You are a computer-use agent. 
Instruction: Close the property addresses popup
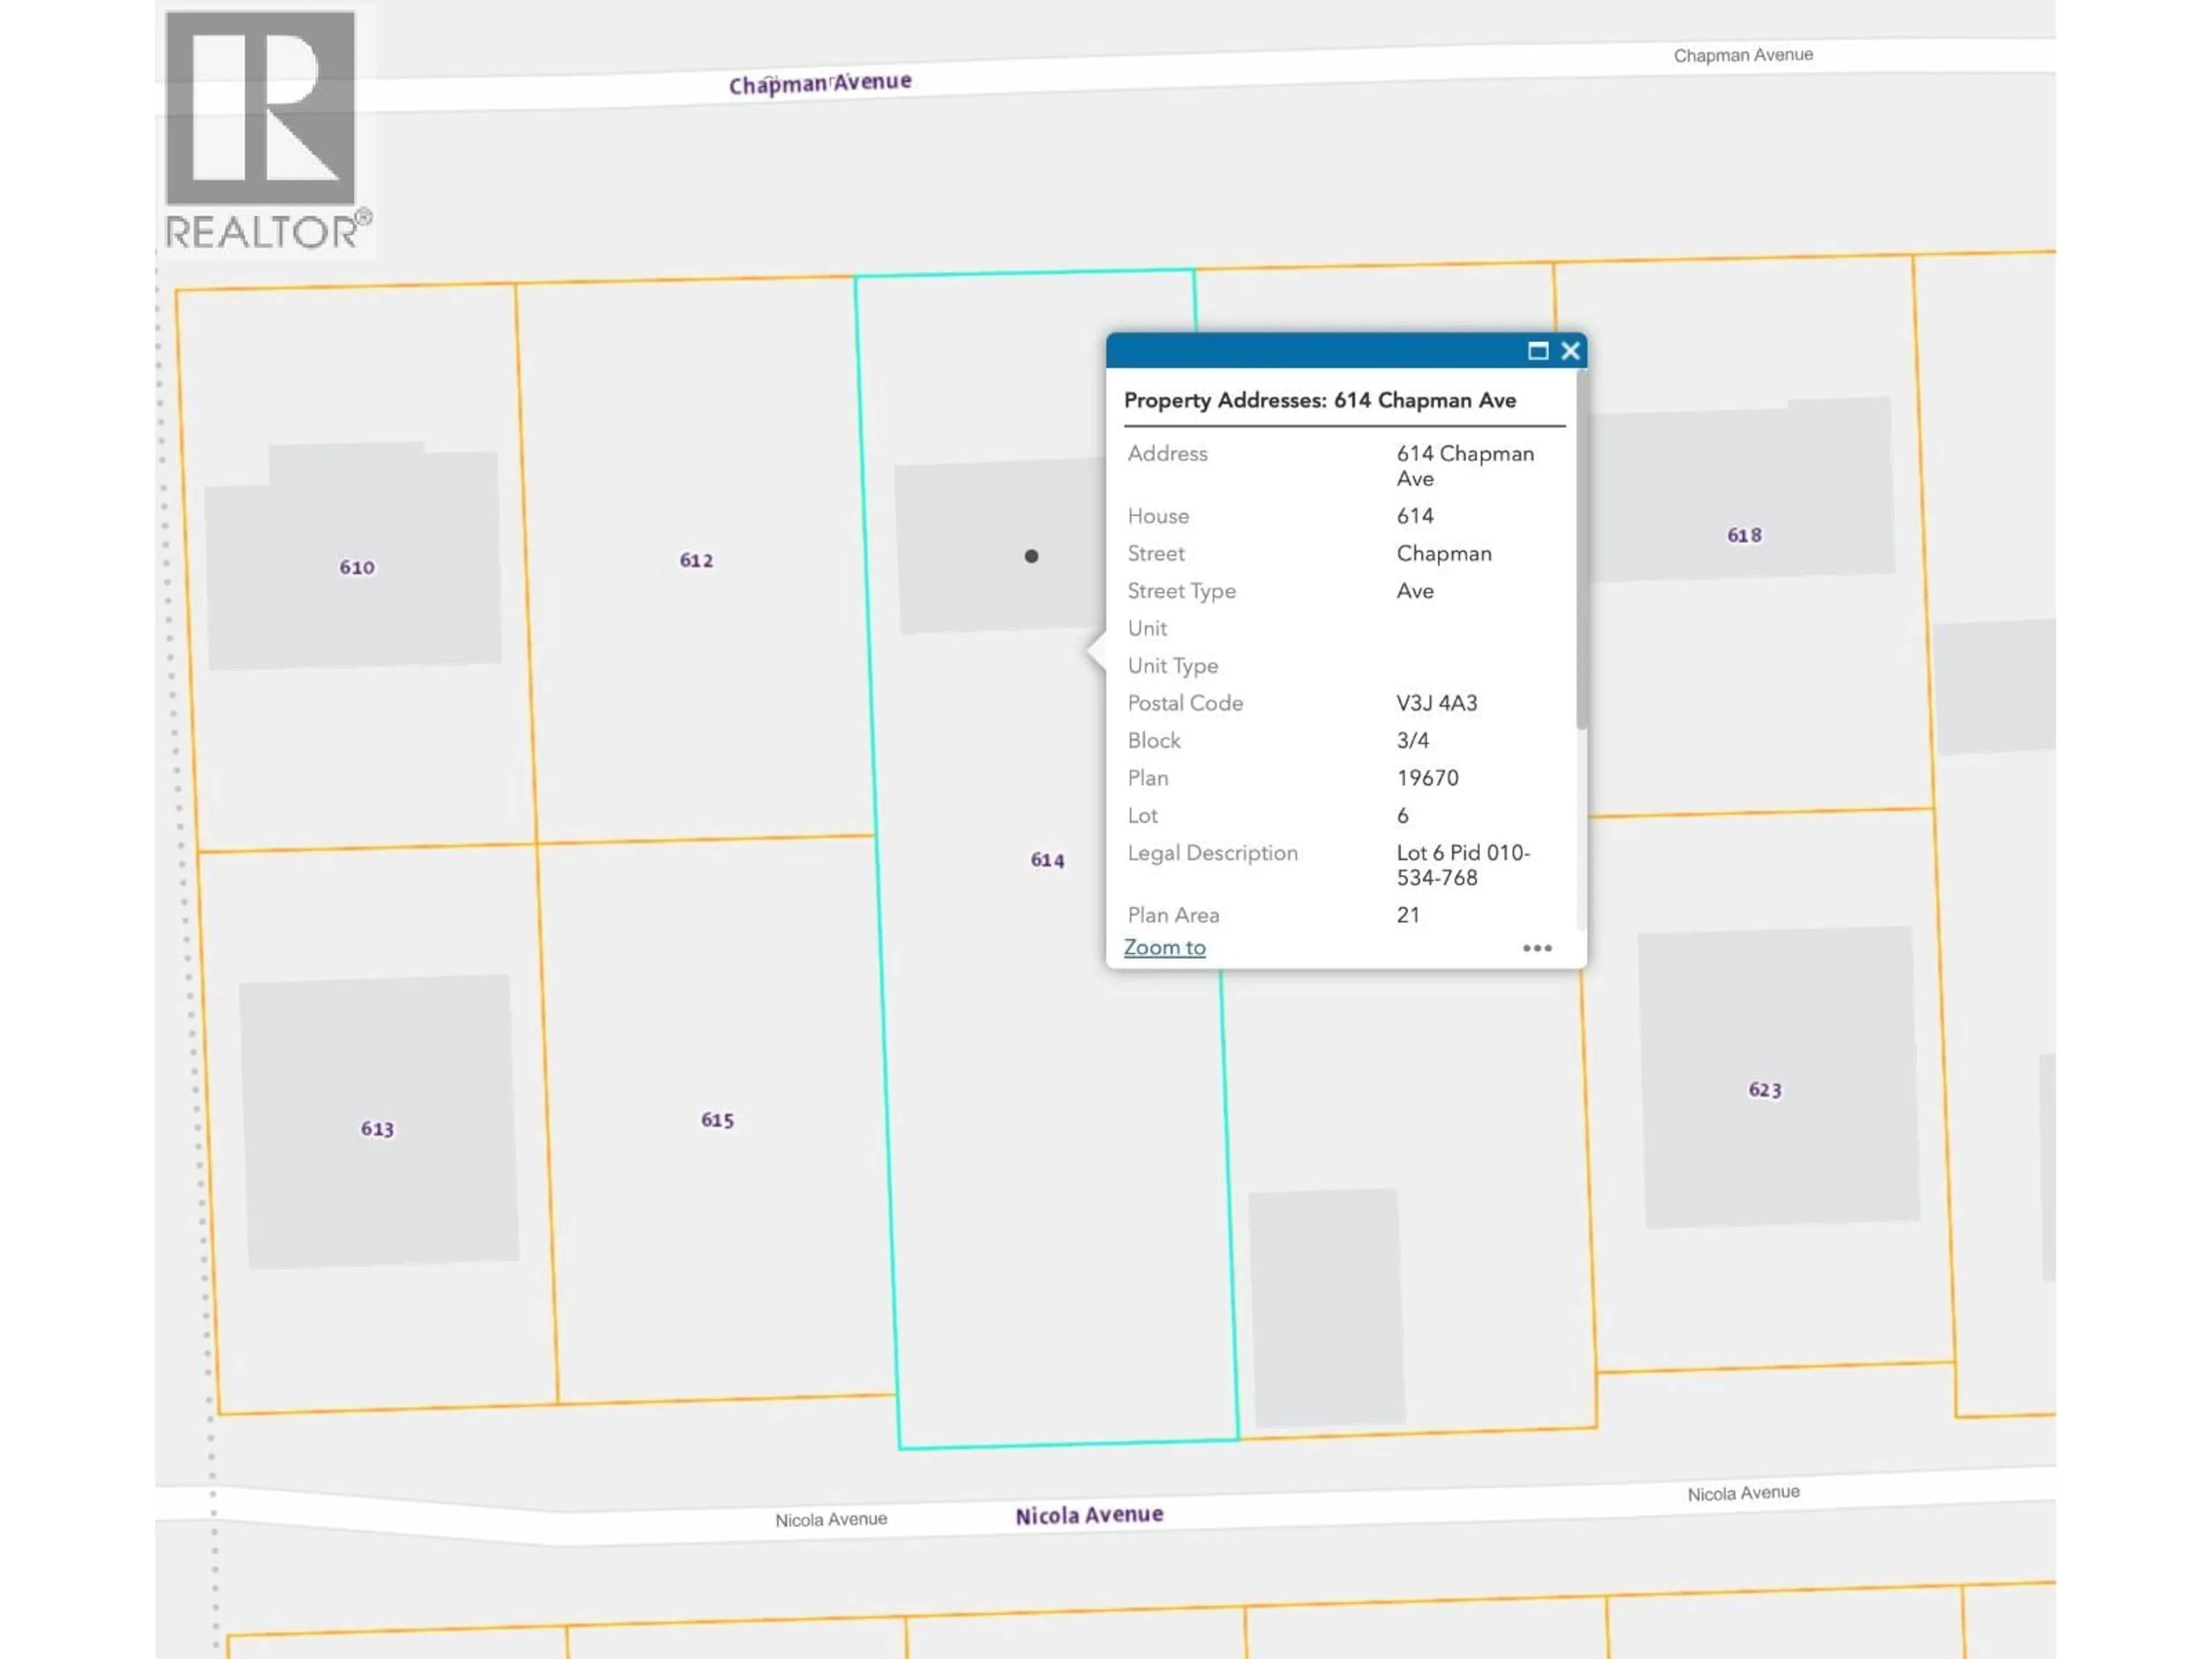tap(1570, 352)
